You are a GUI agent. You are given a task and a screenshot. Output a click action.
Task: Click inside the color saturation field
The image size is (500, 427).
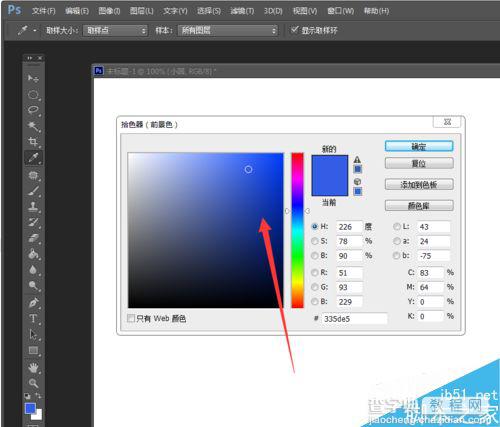click(206, 230)
